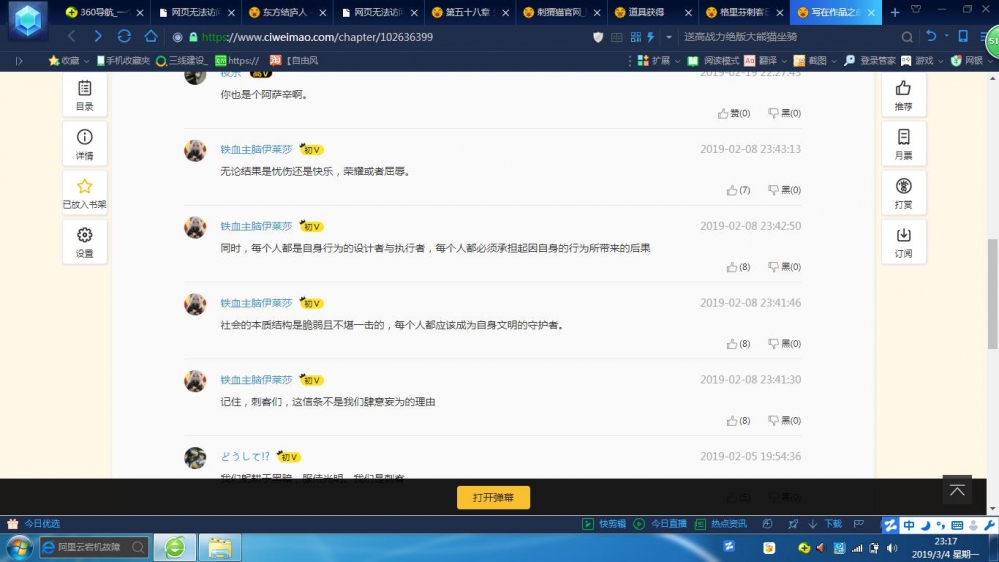The width and height of the screenshot is (999, 562).
Task: Open the 设置 reader settings gear
Action: [x=85, y=242]
